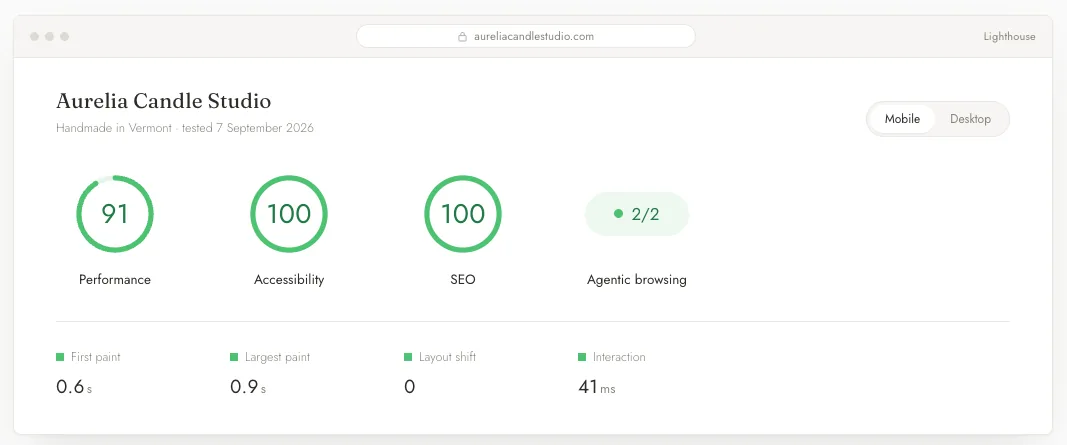
Task: Click the Handmade in Vermont tested date subtitle
Action: (x=184, y=128)
